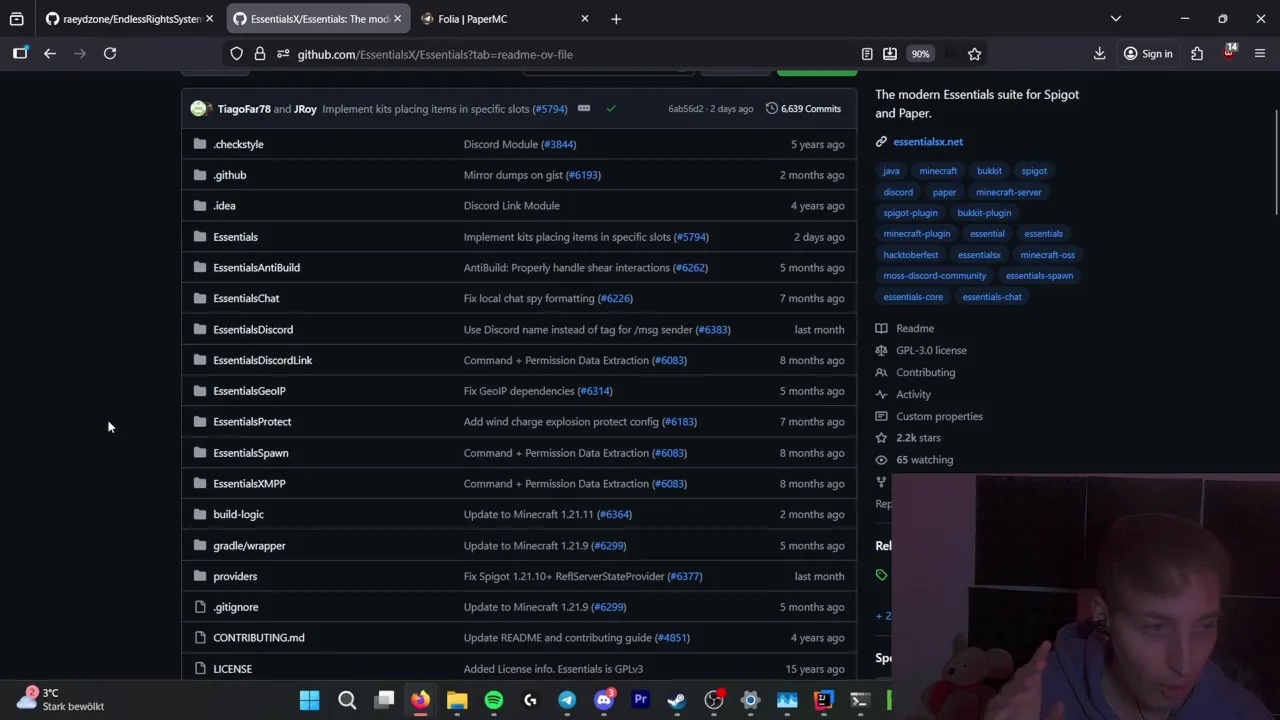Open TiagoFar78 author profile
The image size is (1280, 720).
coord(244,109)
